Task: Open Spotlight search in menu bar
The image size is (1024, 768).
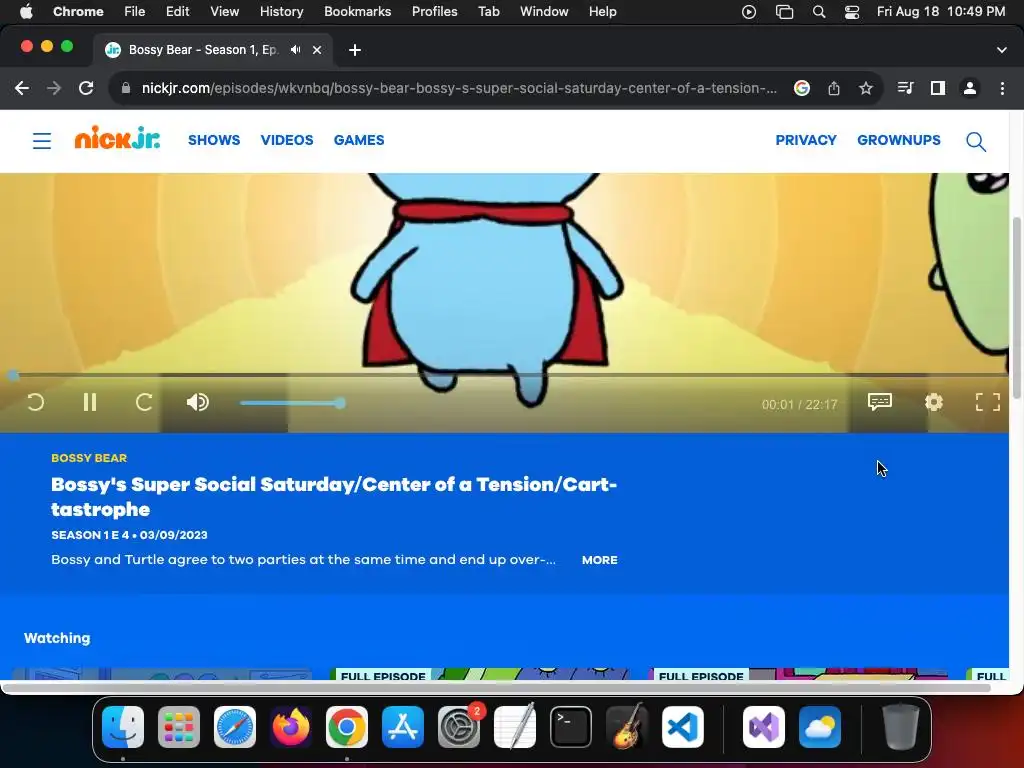Action: click(818, 12)
